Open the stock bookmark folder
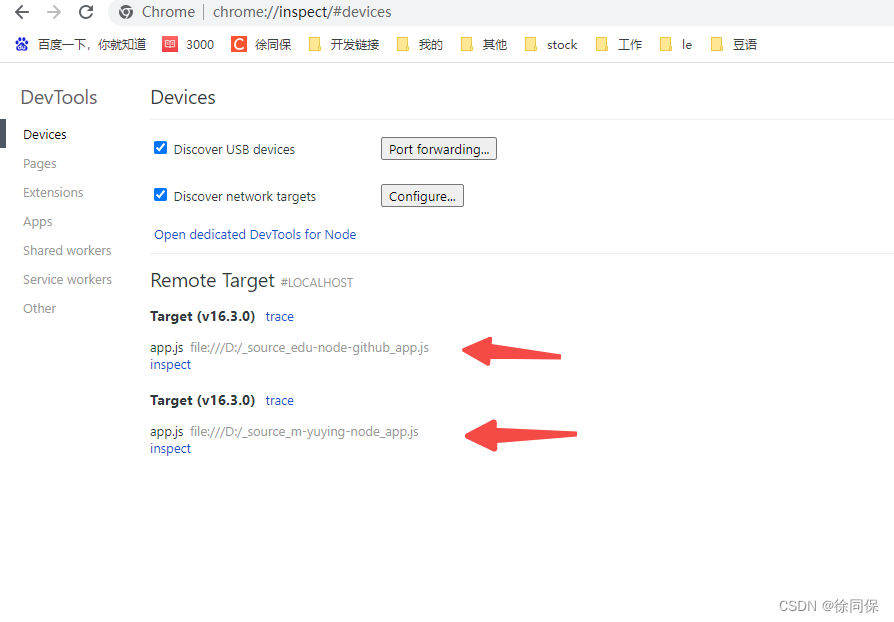This screenshot has width=894, height=622. click(x=551, y=44)
